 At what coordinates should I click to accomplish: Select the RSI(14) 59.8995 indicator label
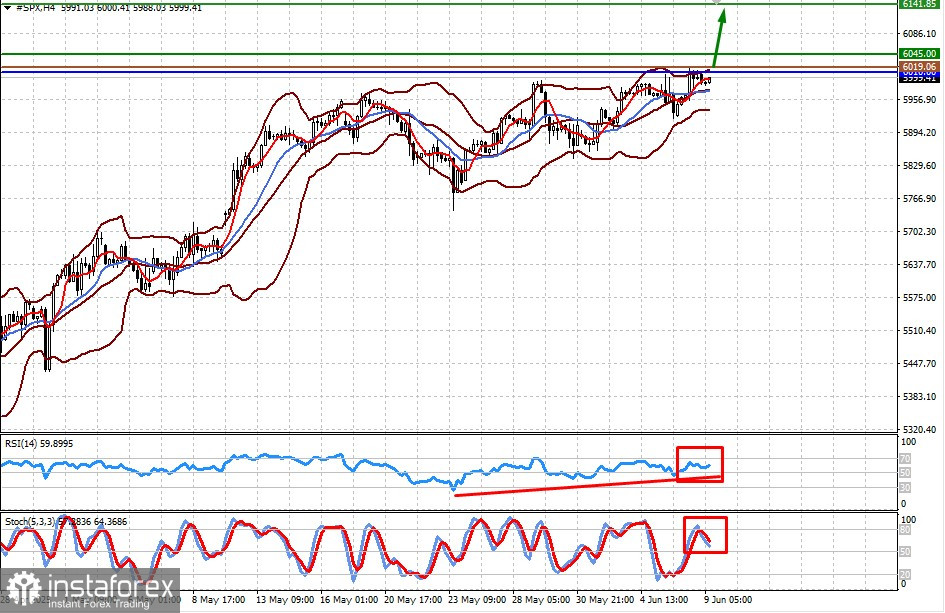pyautogui.click(x=39, y=444)
